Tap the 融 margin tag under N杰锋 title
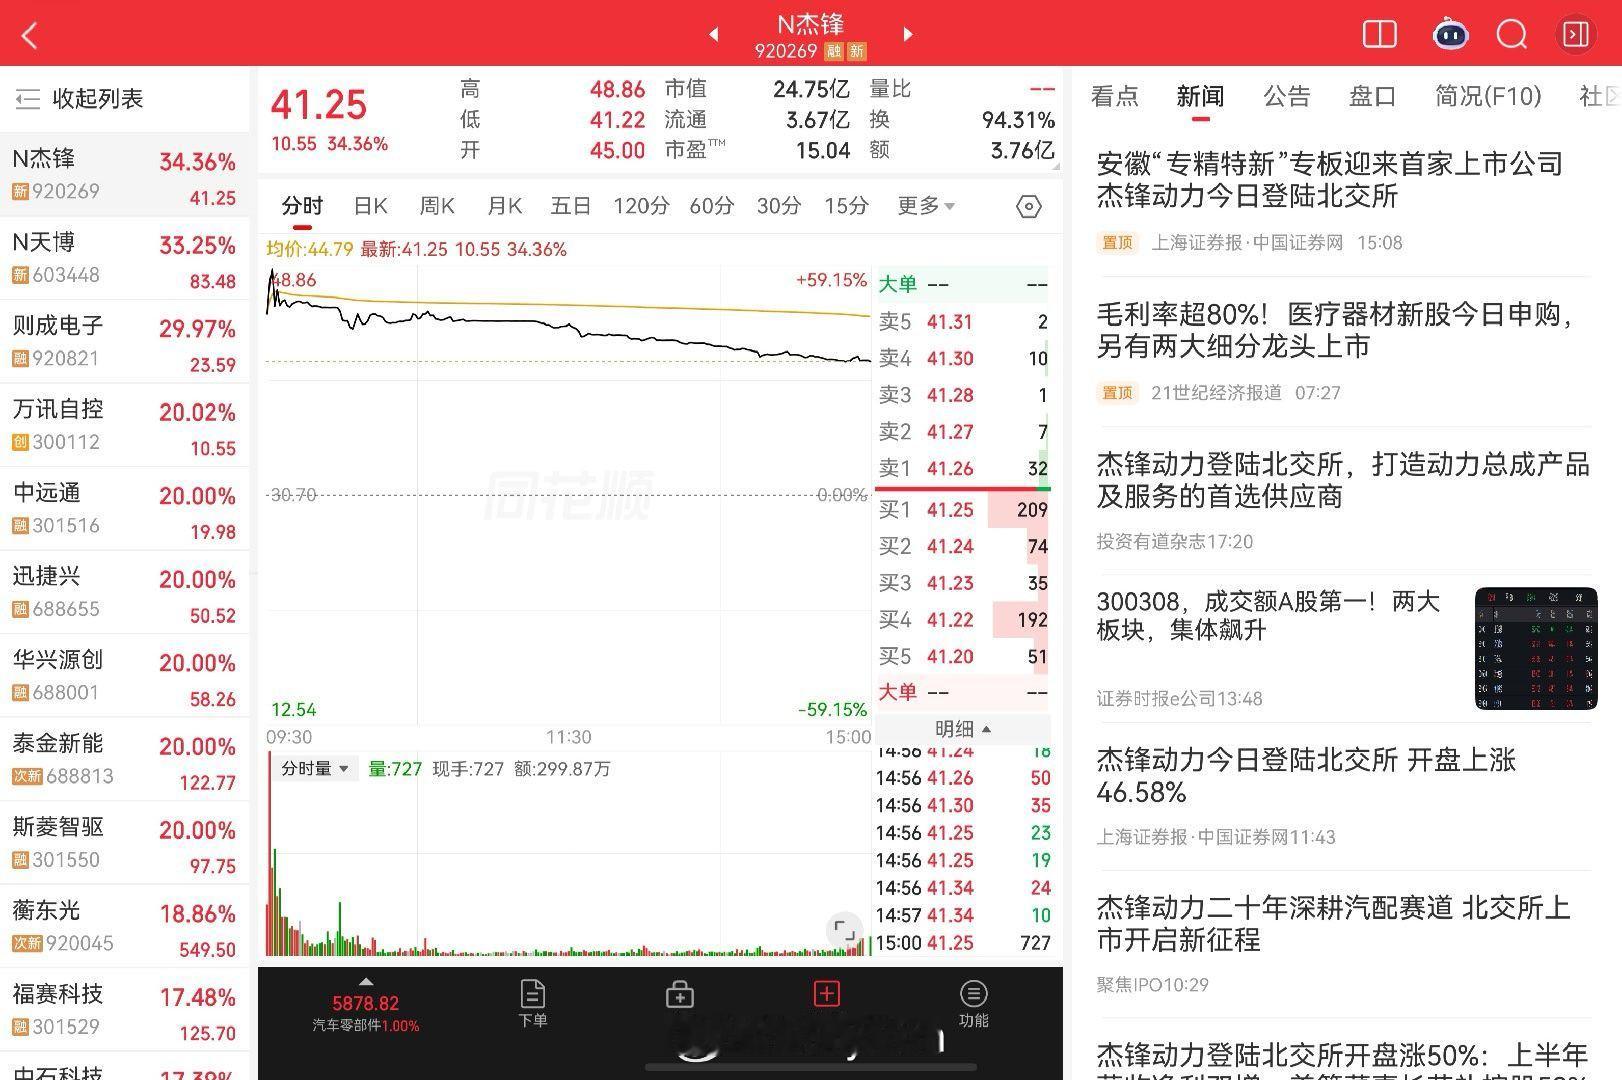The height and width of the screenshot is (1080, 1622). coord(833,51)
